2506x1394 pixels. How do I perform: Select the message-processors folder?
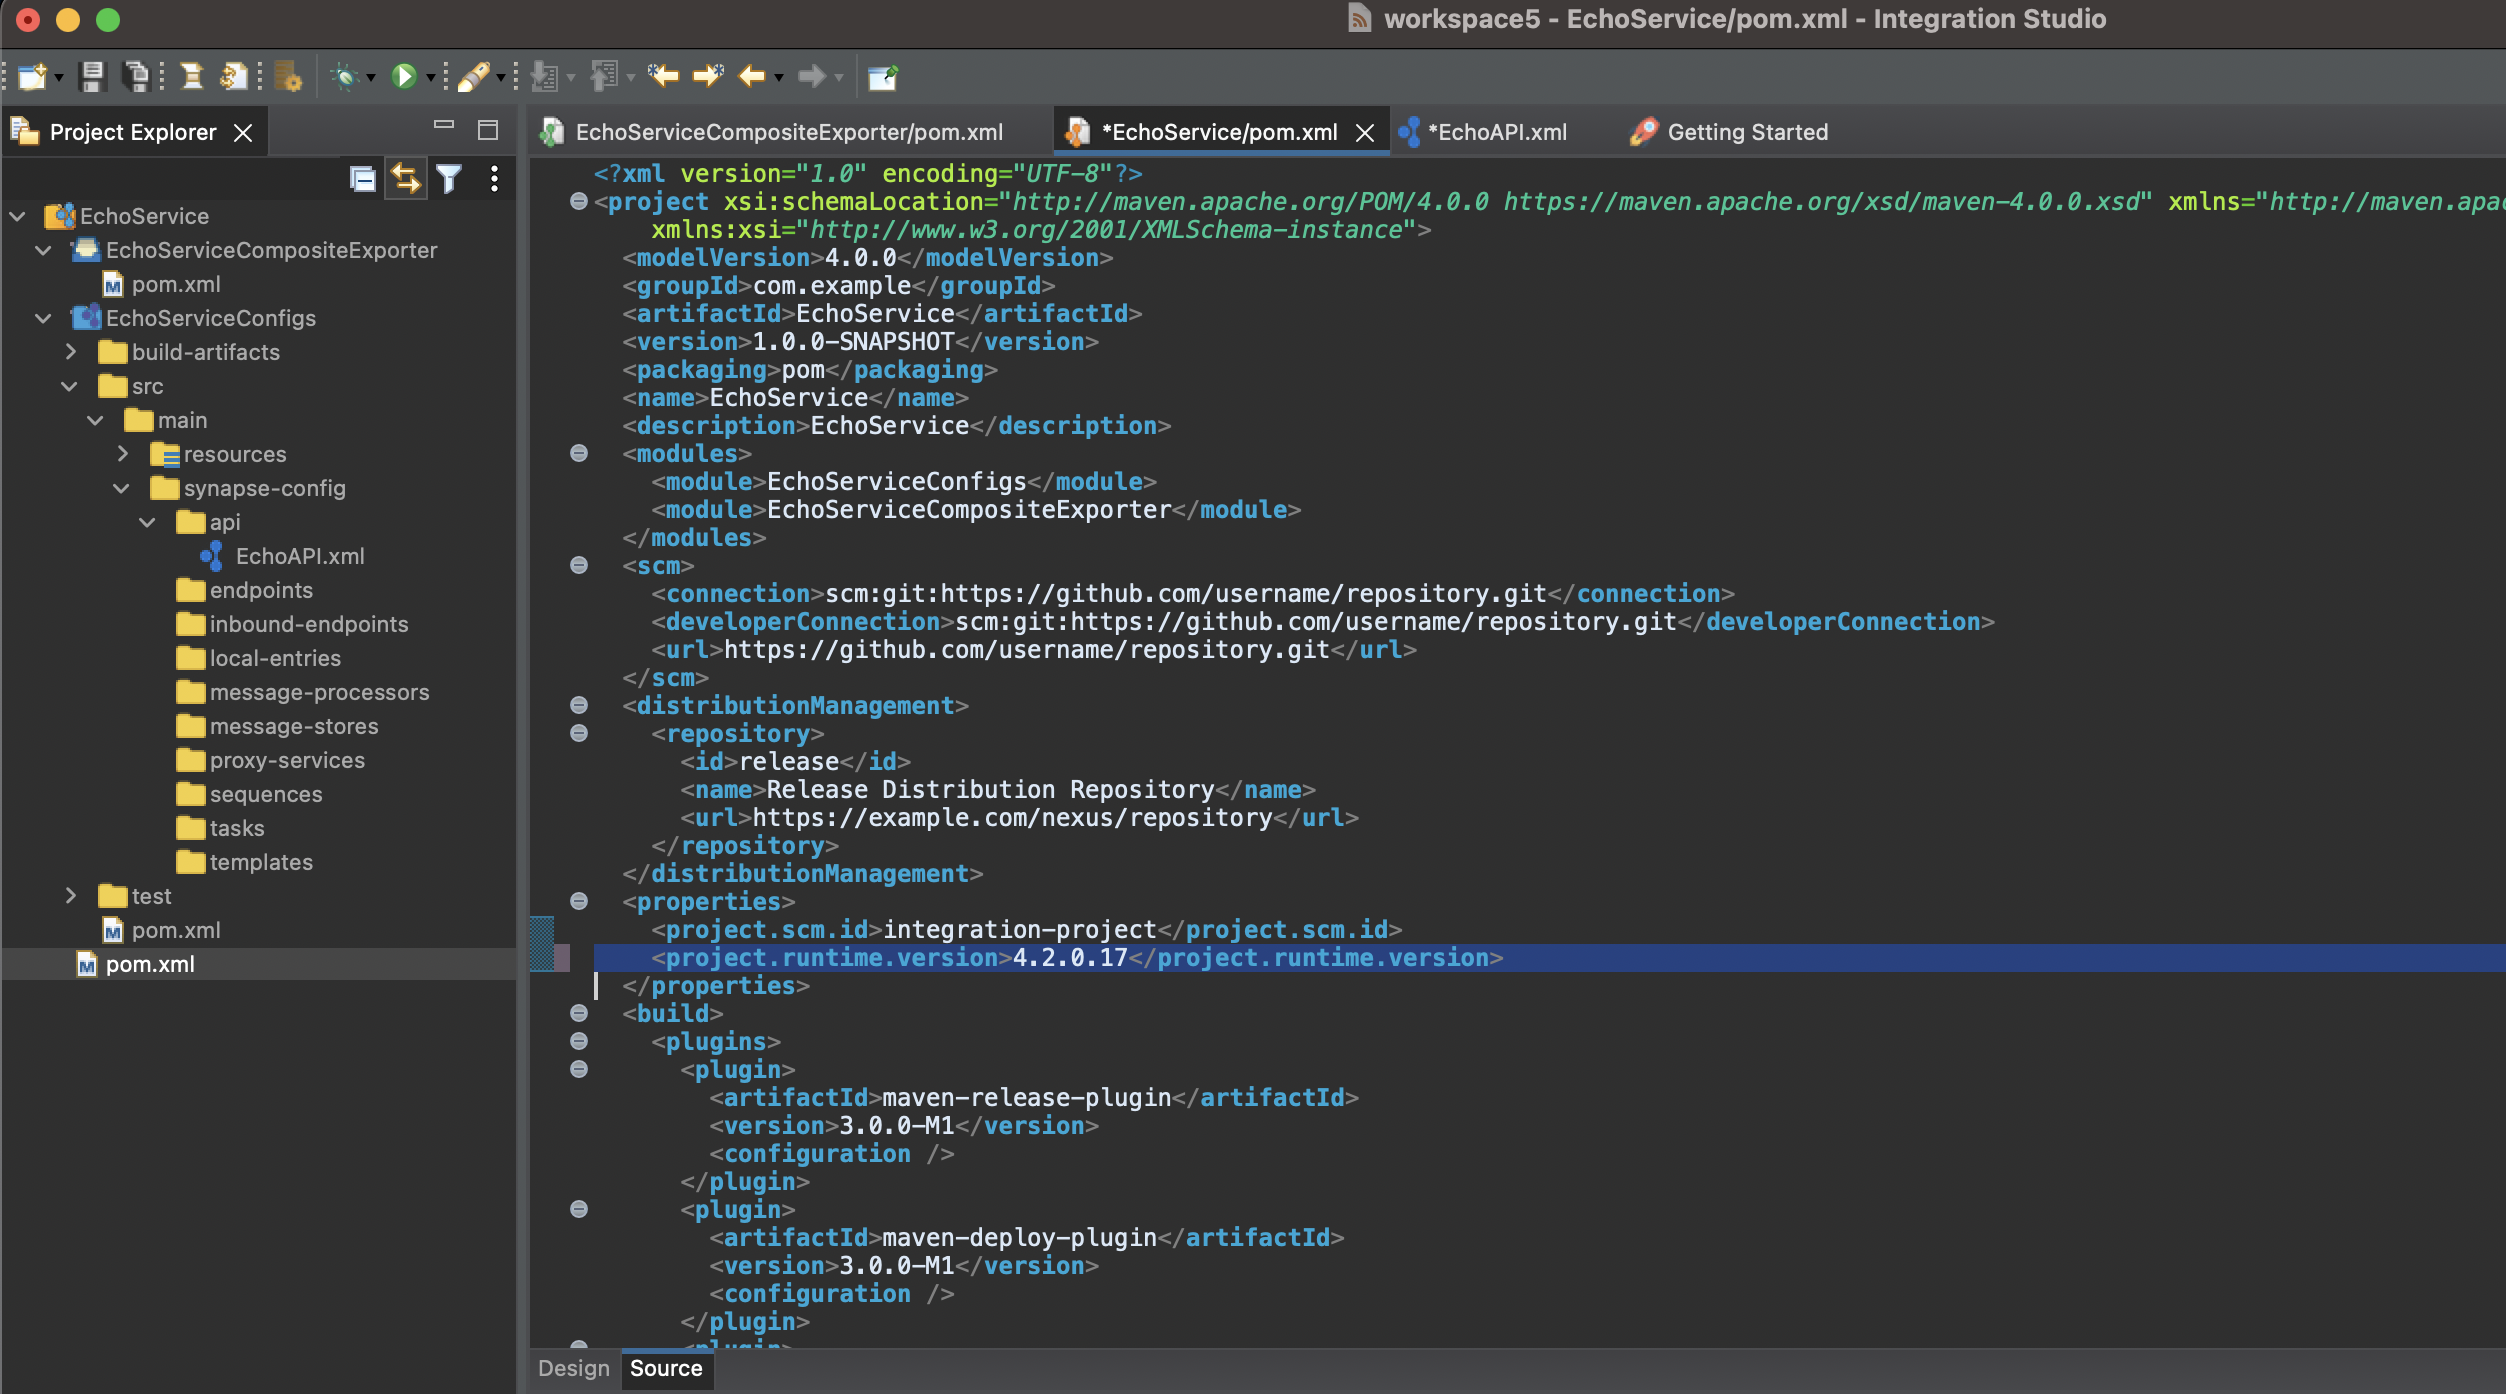319,692
